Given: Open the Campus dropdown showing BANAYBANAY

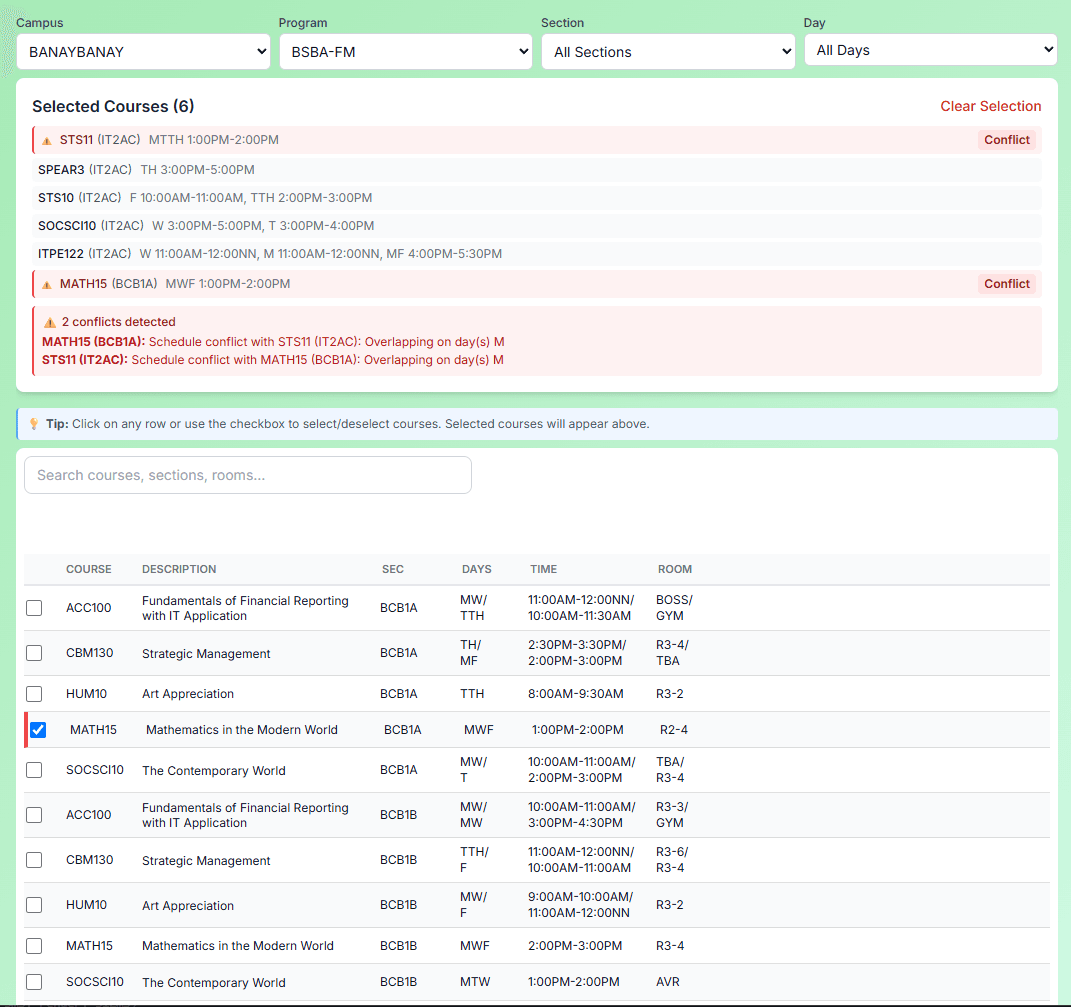Looking at the screenshot, I should click(x=143, y=52).
